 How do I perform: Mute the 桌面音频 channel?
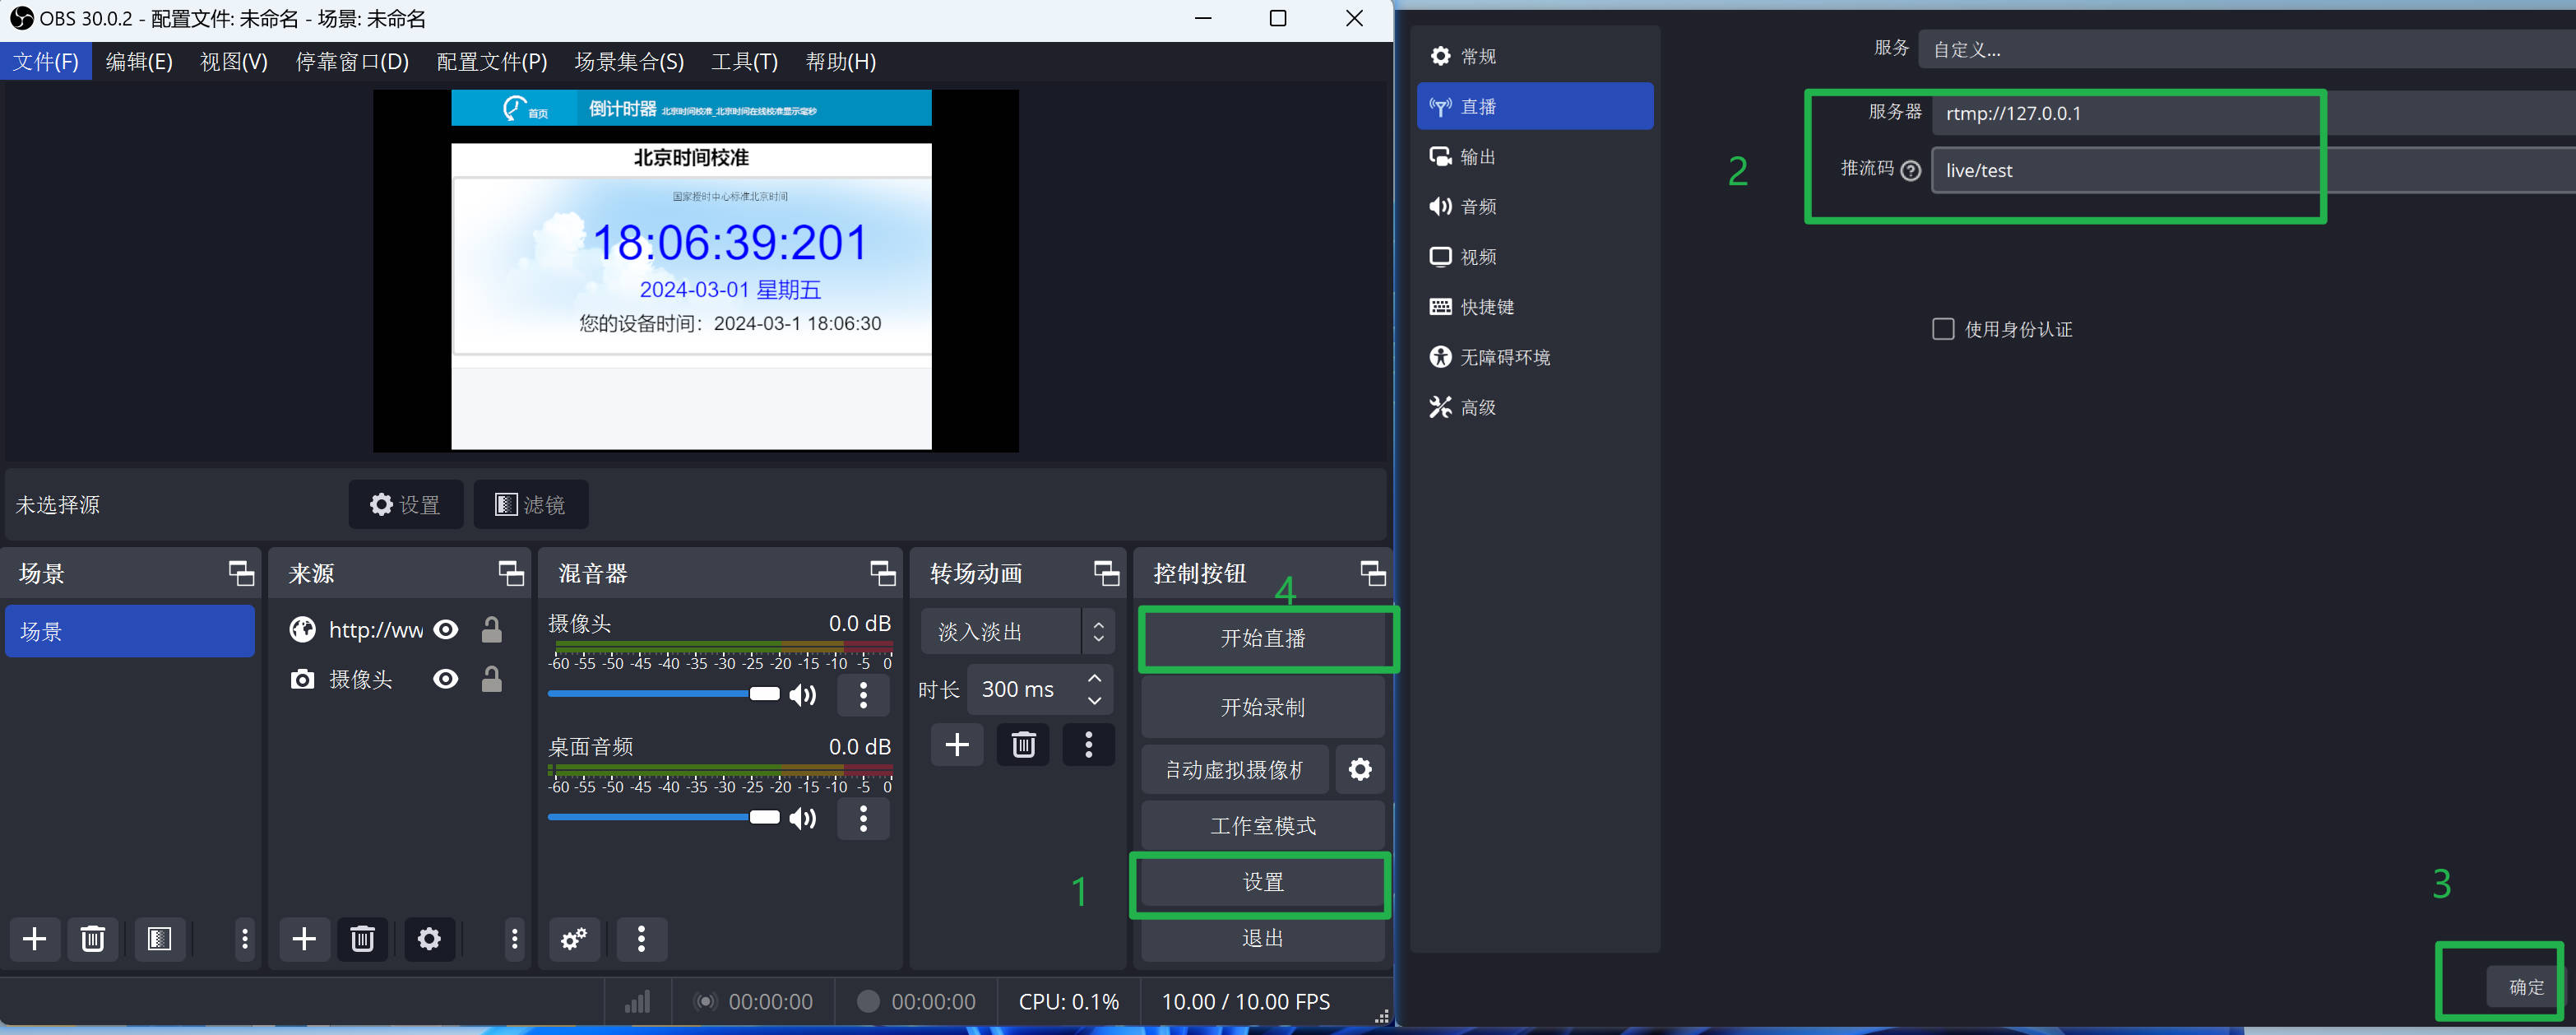tap(803, 819)
